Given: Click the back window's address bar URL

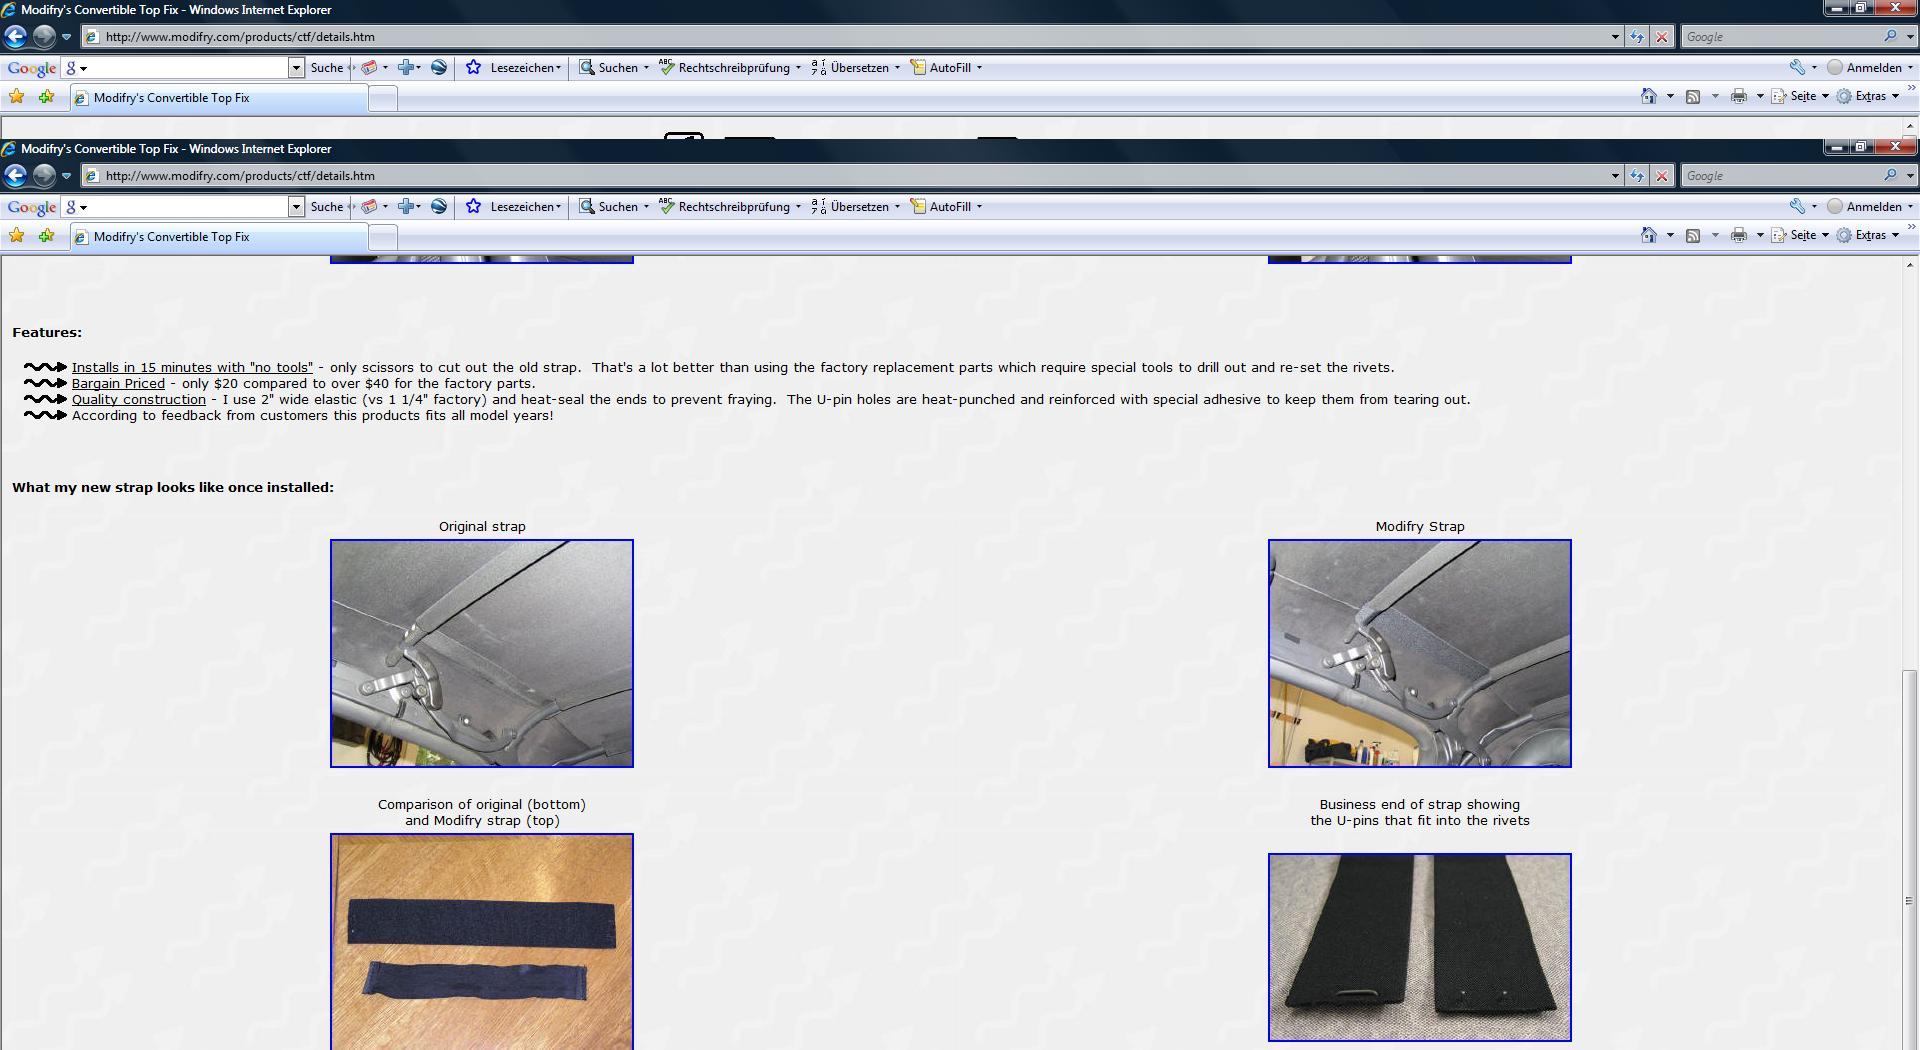Looking at the screenshot, I should pos(240,37).
